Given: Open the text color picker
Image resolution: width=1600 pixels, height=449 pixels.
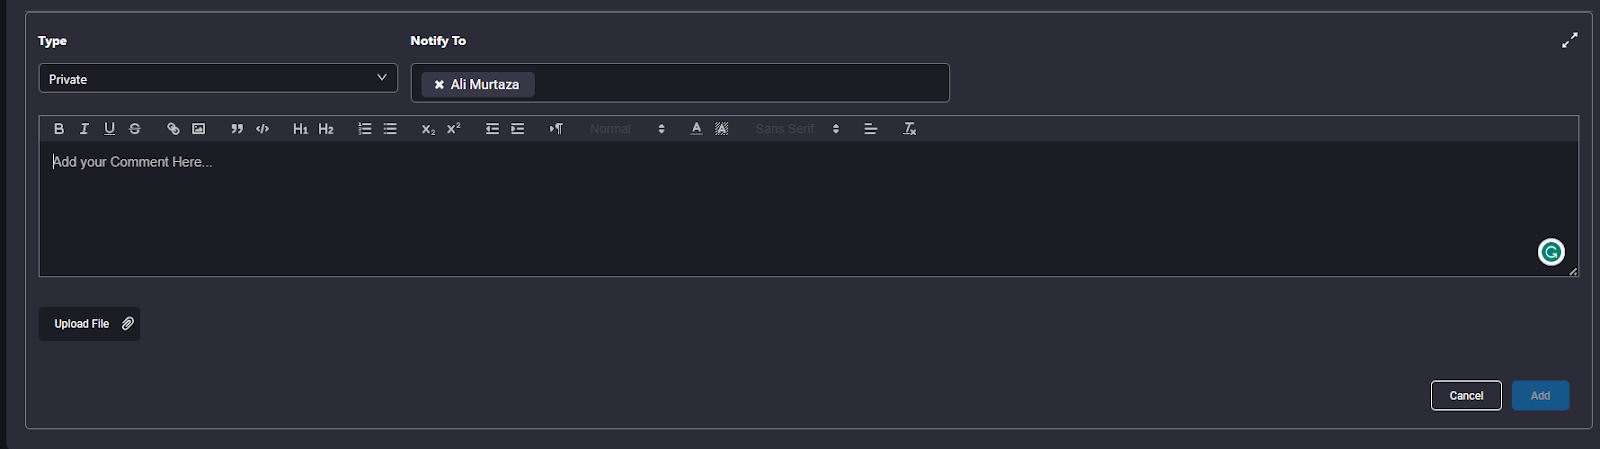Looking at the screenshot, I should (696, 129).
